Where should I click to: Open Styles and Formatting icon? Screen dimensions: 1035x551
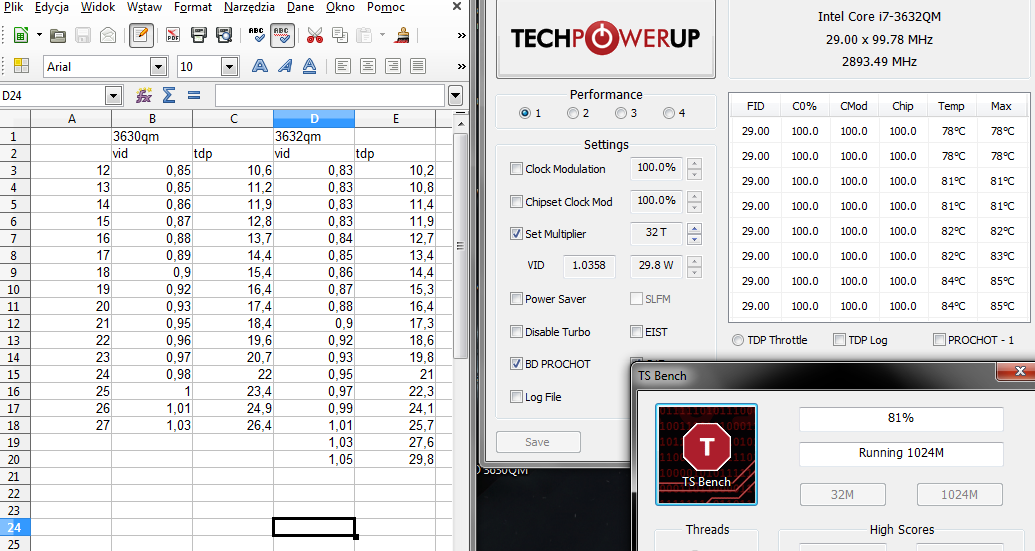(21, 66)
